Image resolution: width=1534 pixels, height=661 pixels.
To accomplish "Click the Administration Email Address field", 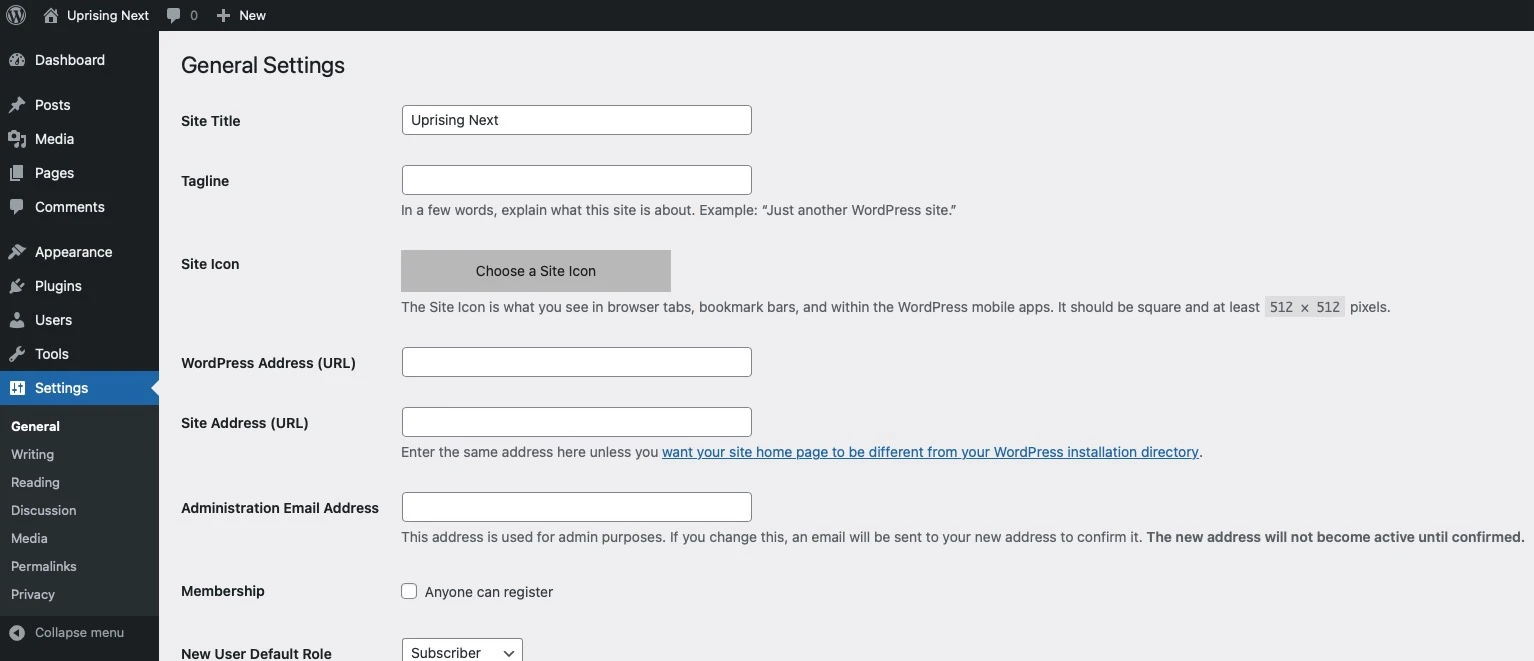I will (577, 507).
